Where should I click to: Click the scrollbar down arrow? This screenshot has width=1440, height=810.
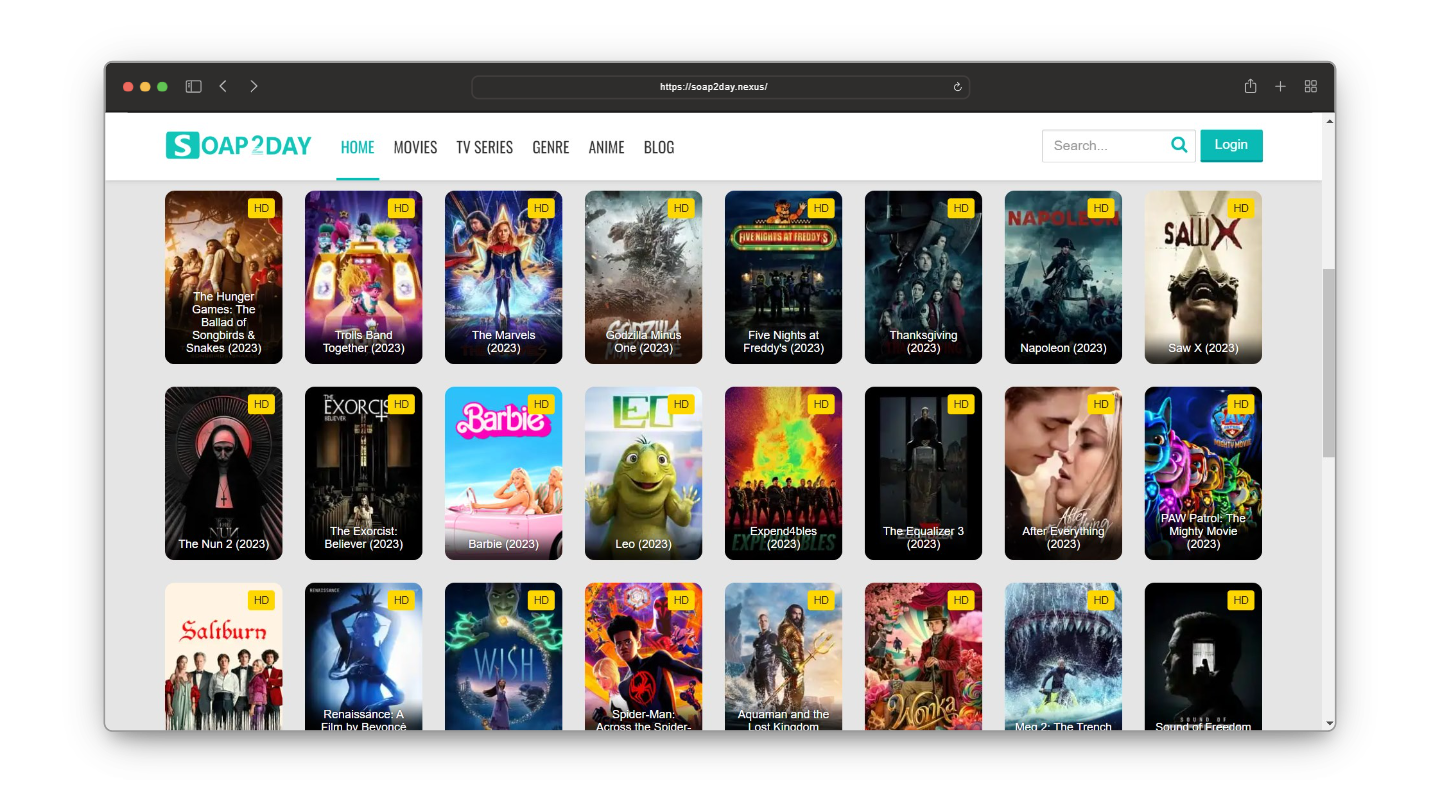pyautogui.click(x=1329, y=723)
